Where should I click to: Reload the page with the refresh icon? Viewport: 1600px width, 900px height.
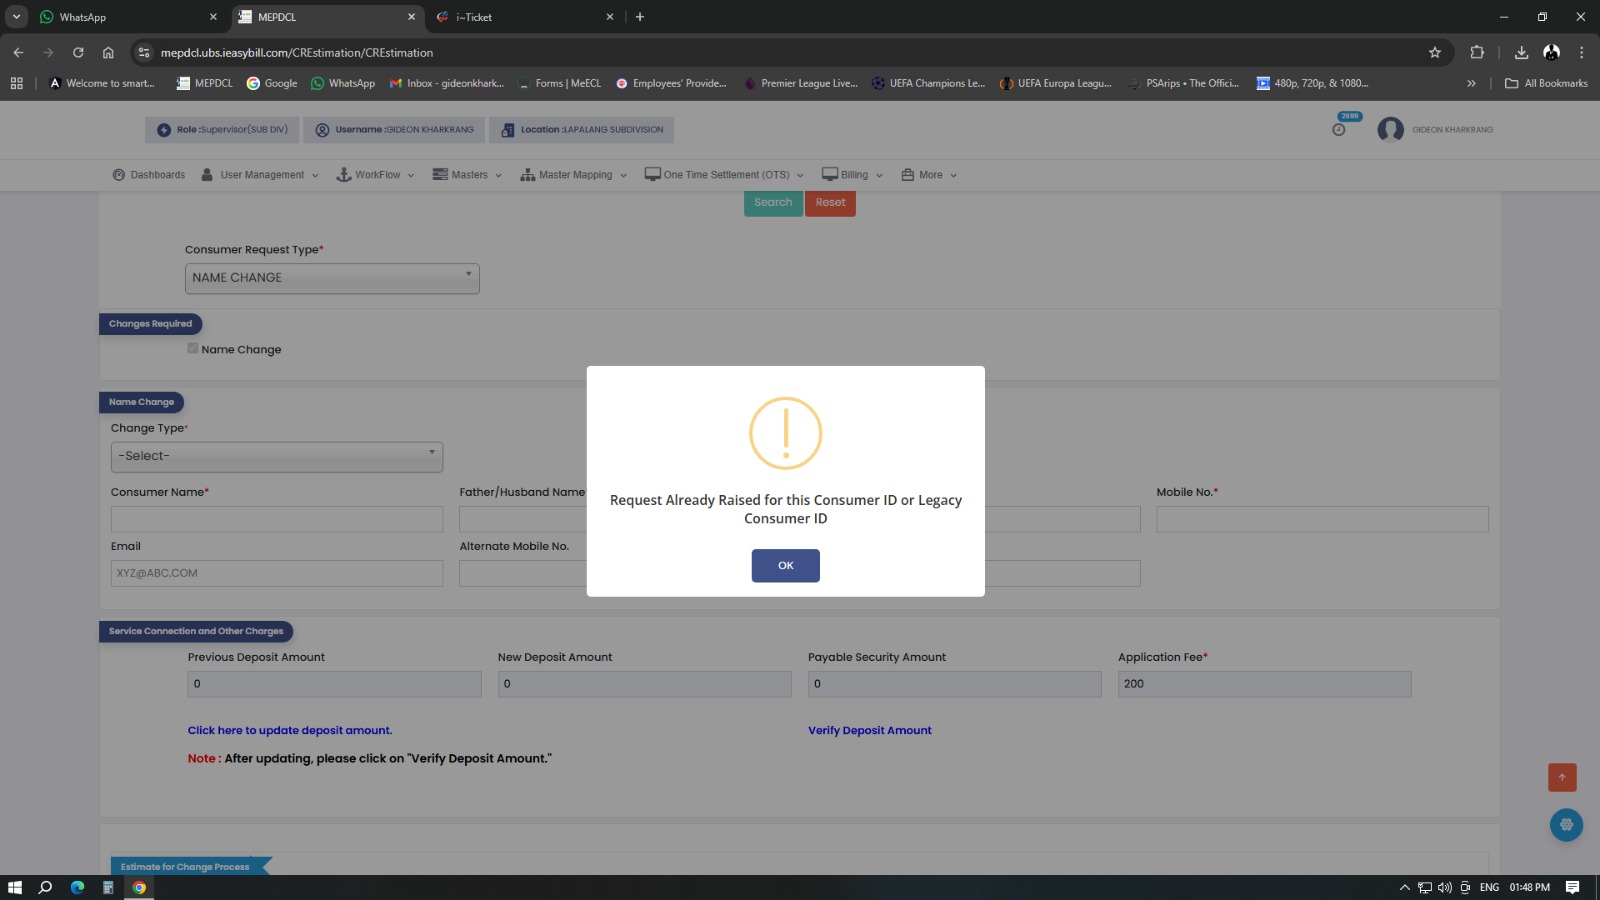78,53
